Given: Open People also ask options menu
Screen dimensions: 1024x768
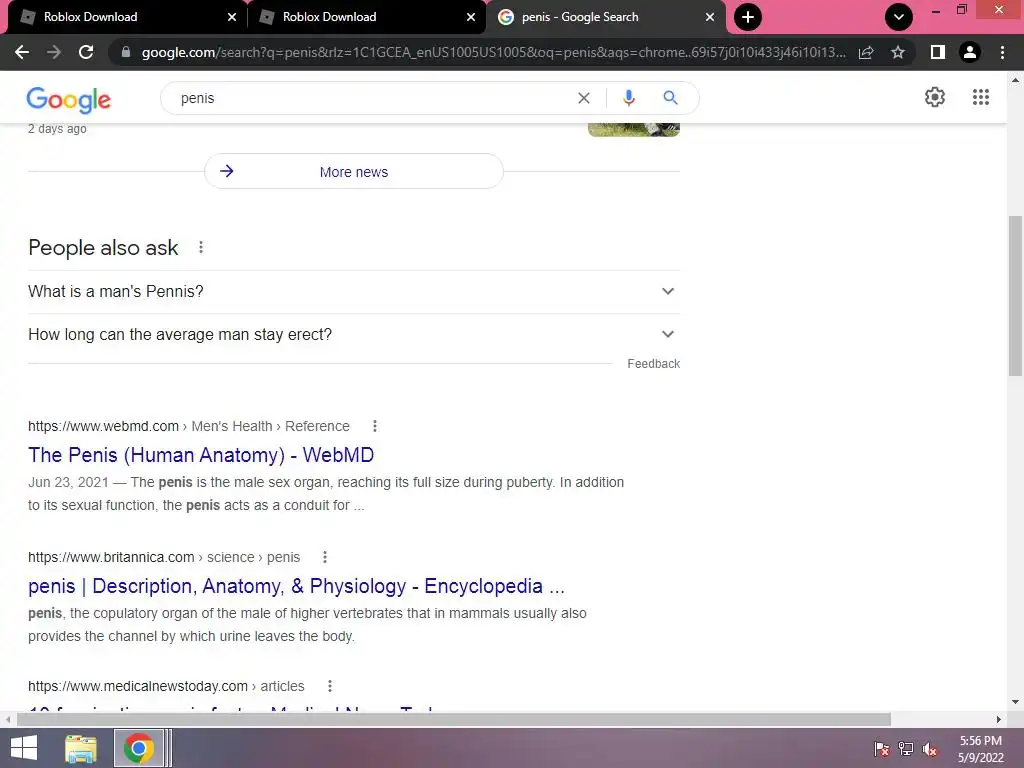Looking at the screenshot, I should (x=201, y=248).
